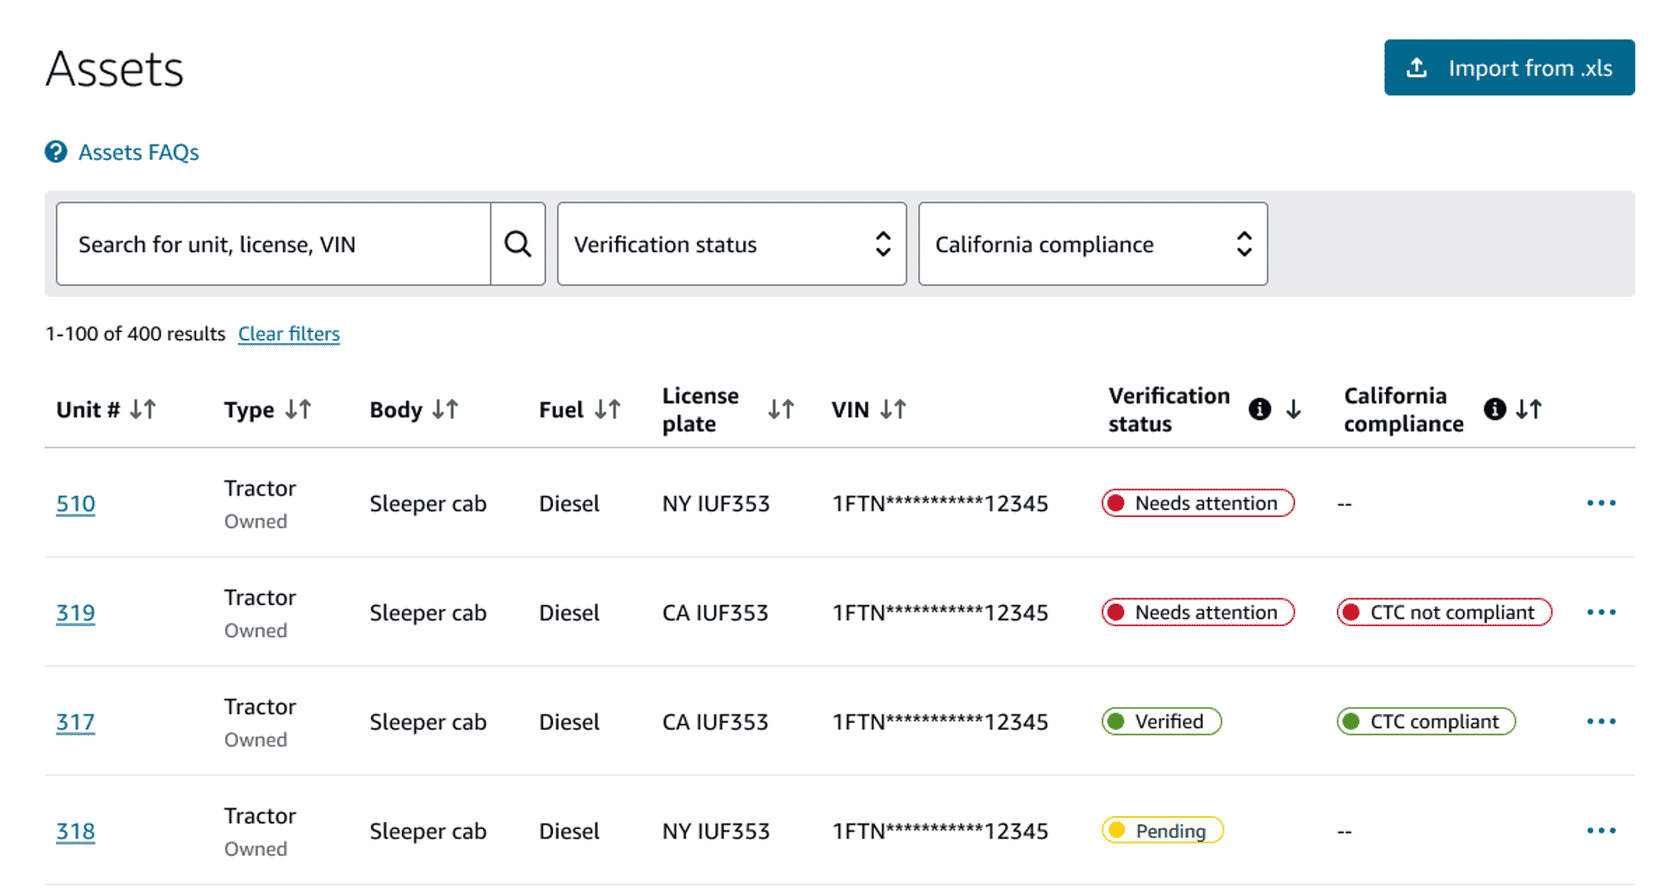Click California compliance info icon
This screenshot has height=895, width=1680.
1495,409
